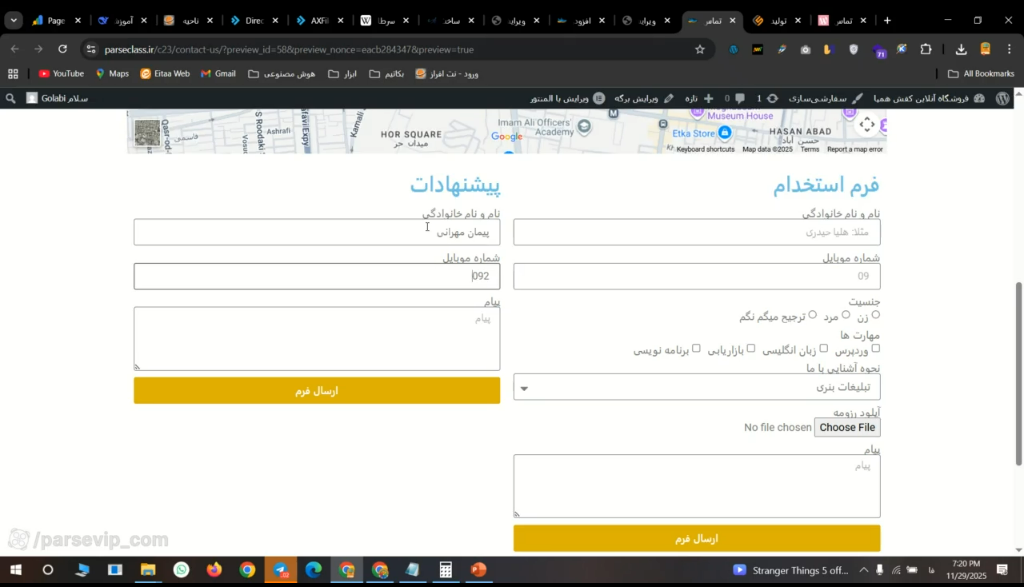
Task: Click the suggestions form message textarea
Action: tap(317, 339)
